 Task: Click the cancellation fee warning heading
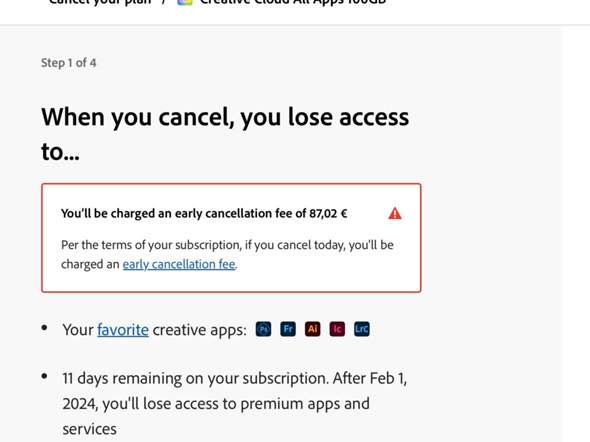[x=204, y=213]
